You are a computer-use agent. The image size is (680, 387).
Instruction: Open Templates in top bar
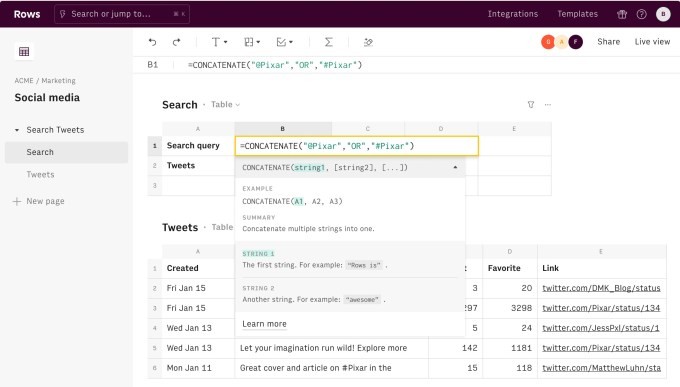point(577,14)
